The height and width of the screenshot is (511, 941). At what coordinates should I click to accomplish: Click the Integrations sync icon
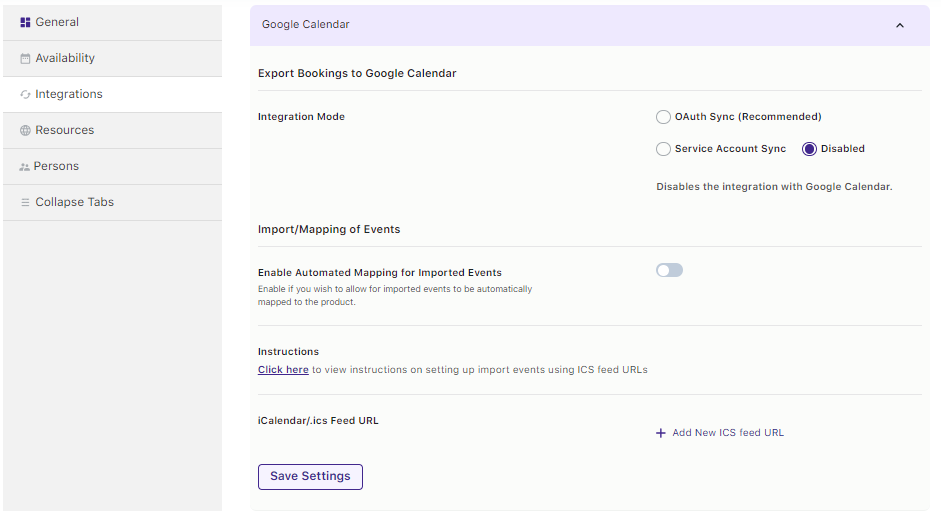click(25, 94)
